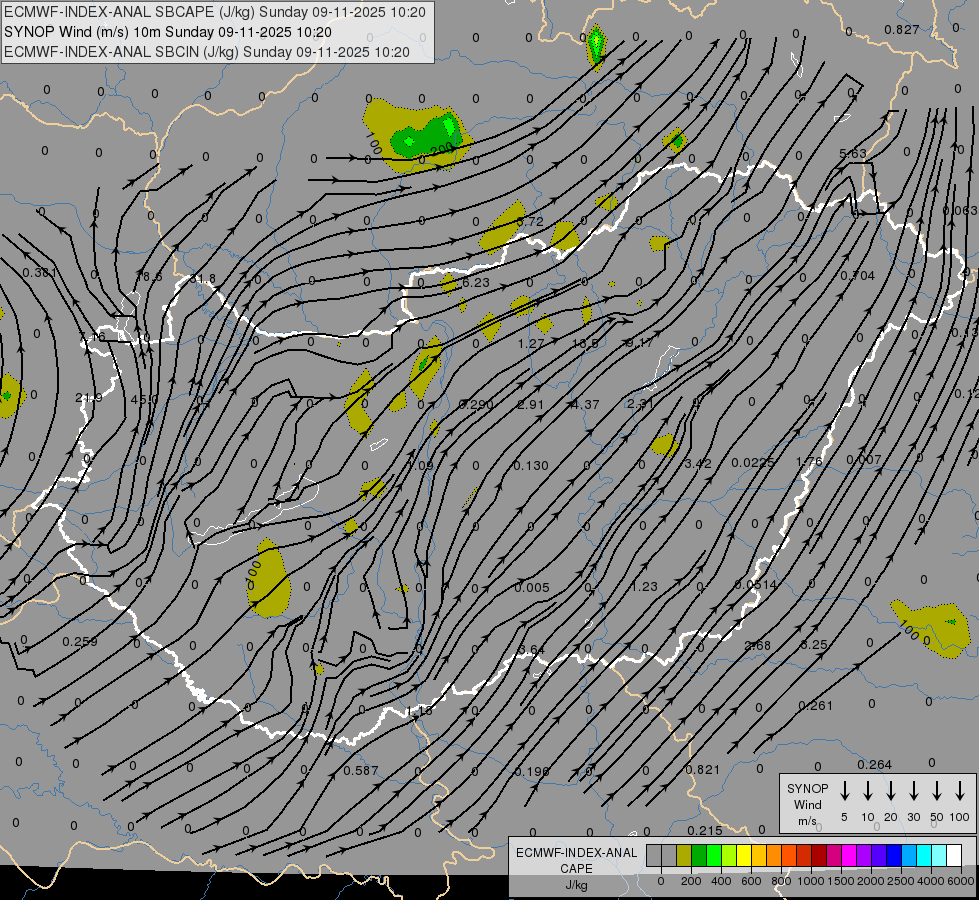The image size is (979, 900).
Task: Click the map value 4.37
Action: (x=585, y=404)
